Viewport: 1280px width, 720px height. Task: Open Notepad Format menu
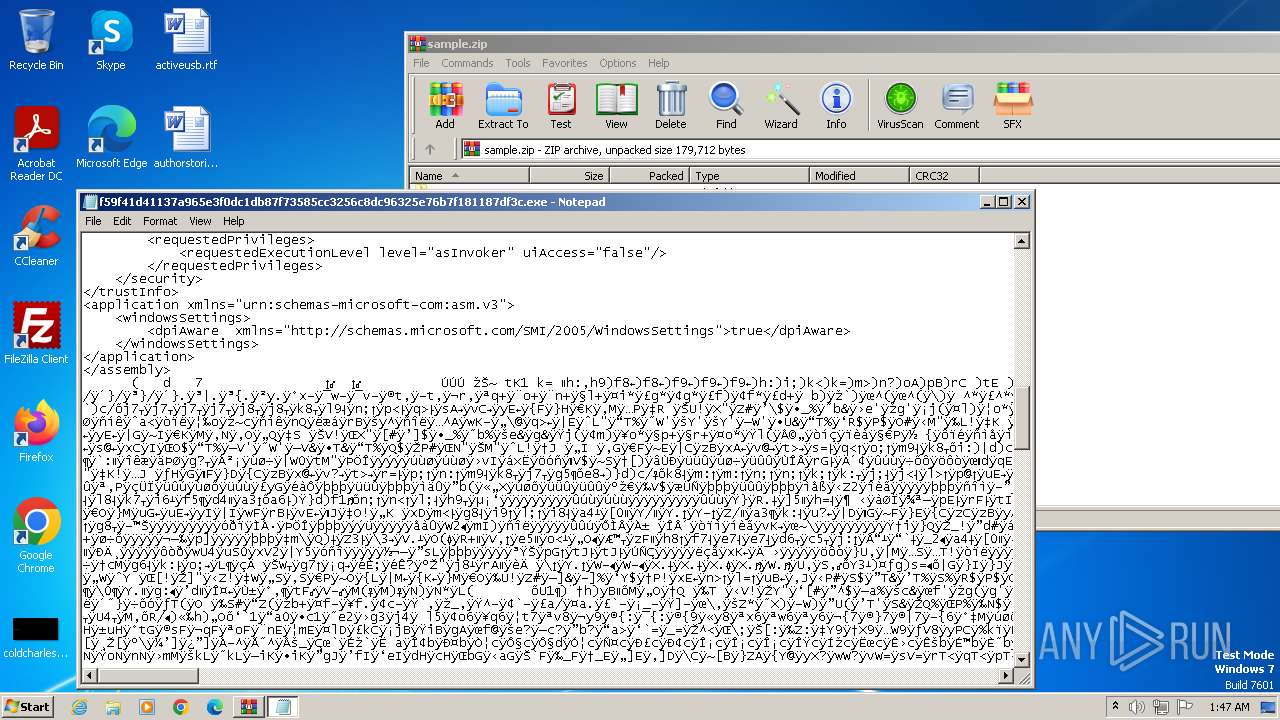point(160,221)
